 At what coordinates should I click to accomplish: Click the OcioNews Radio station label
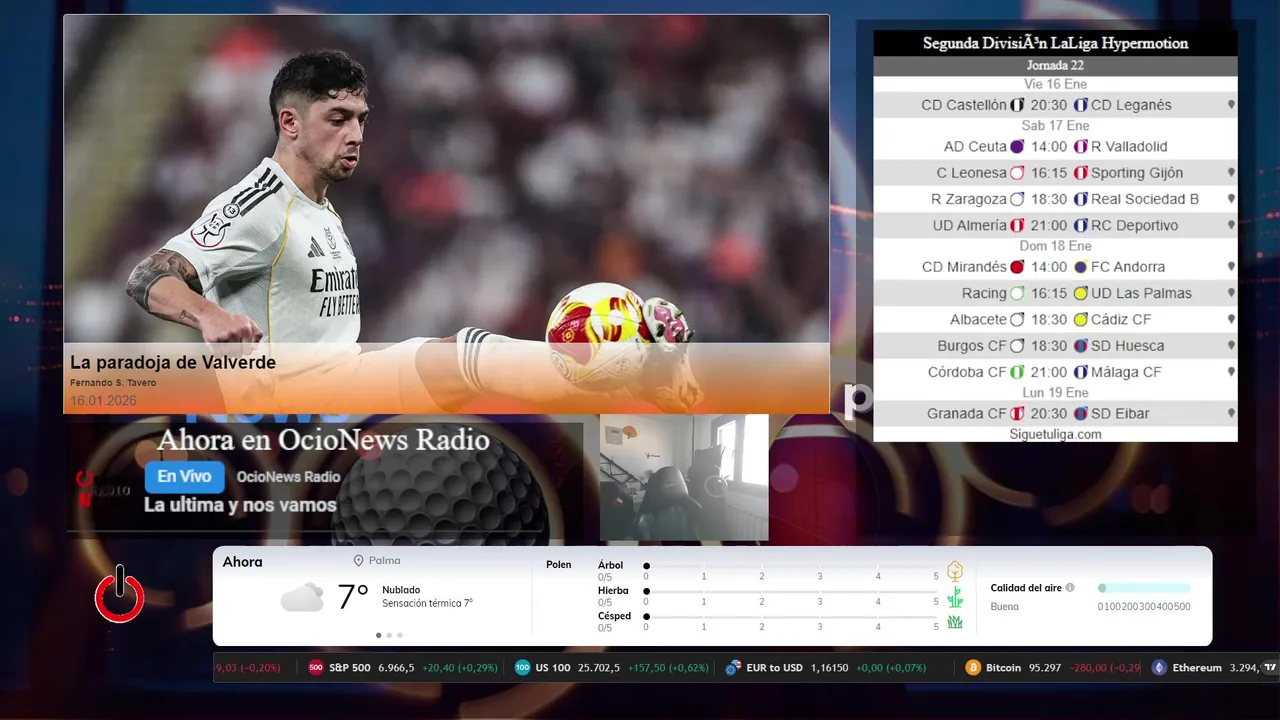[x=289, y=477]
